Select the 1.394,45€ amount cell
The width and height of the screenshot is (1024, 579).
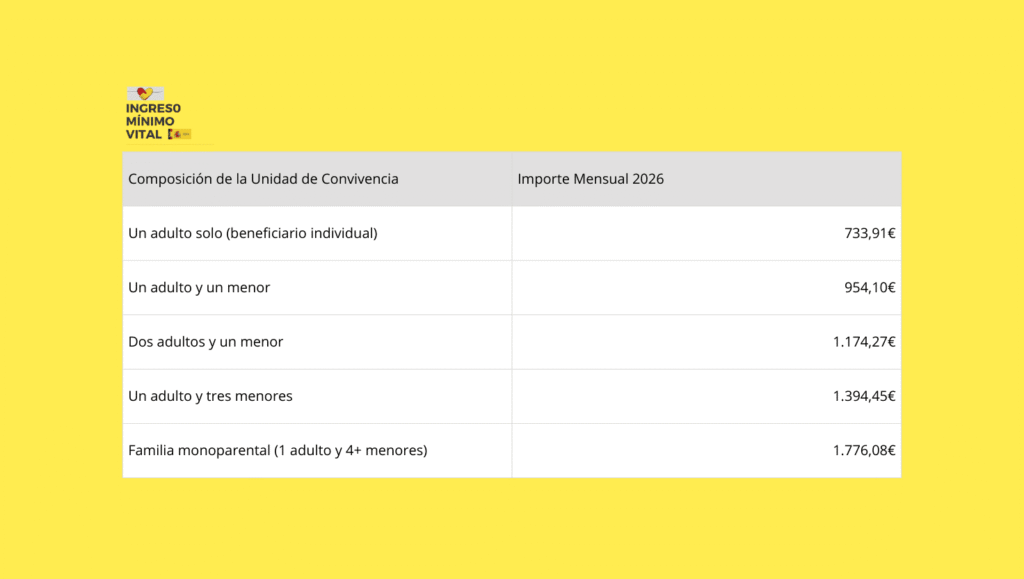(863, 396)
